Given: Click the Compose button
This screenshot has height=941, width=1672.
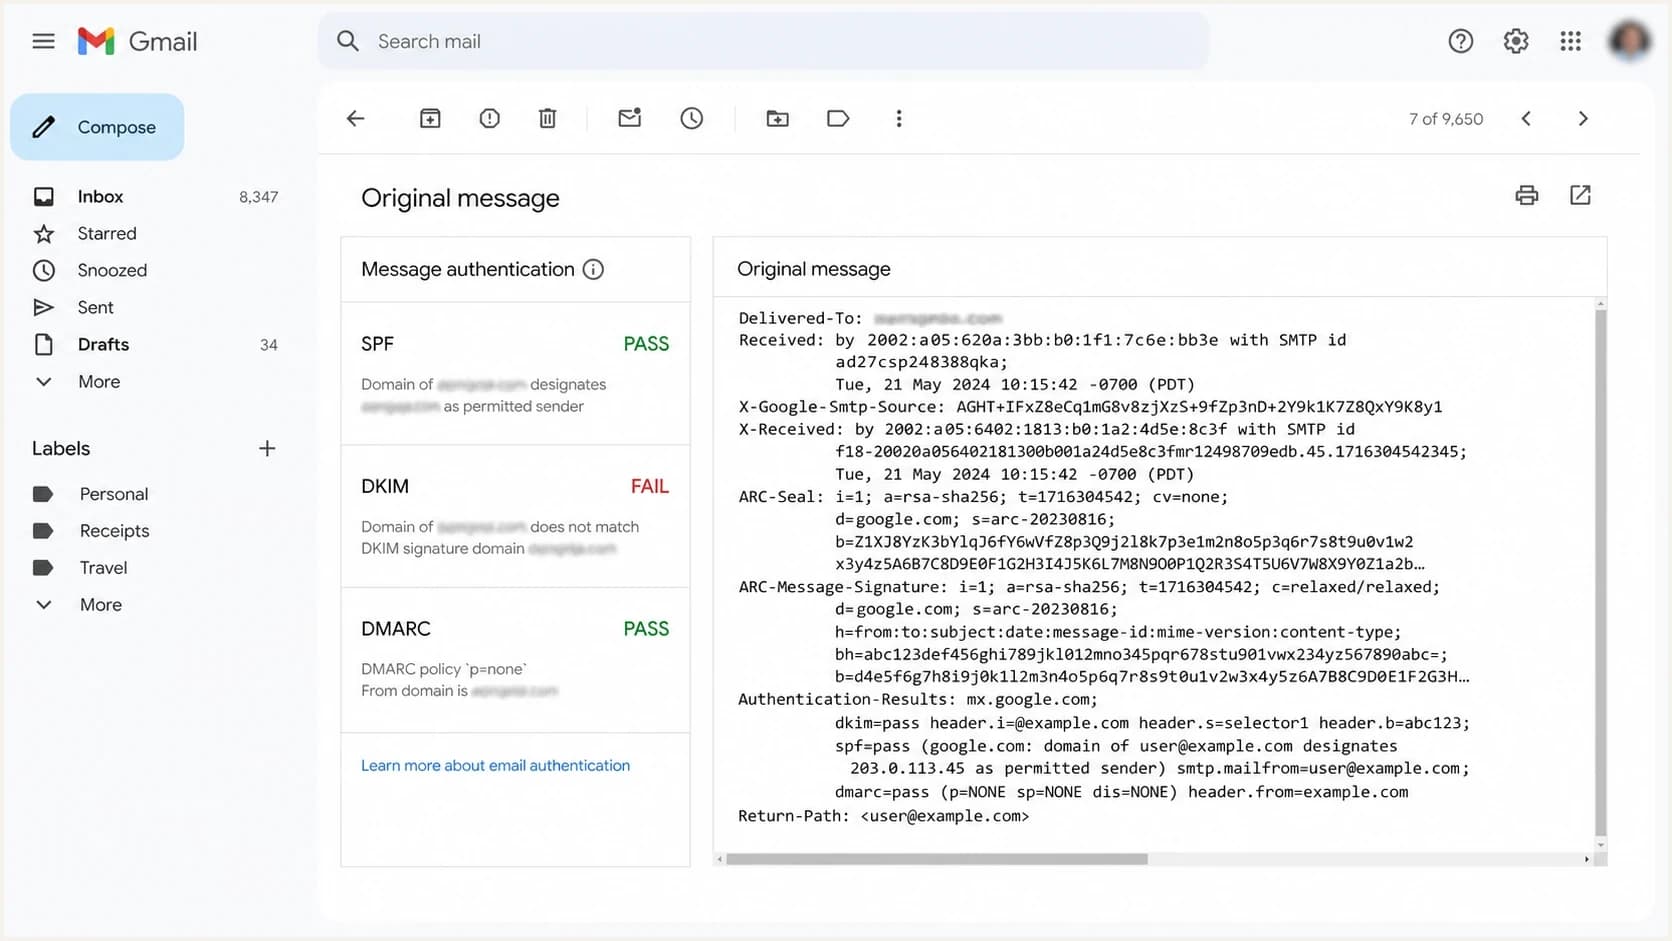Looking at the screenshot, I should (97, 127).
